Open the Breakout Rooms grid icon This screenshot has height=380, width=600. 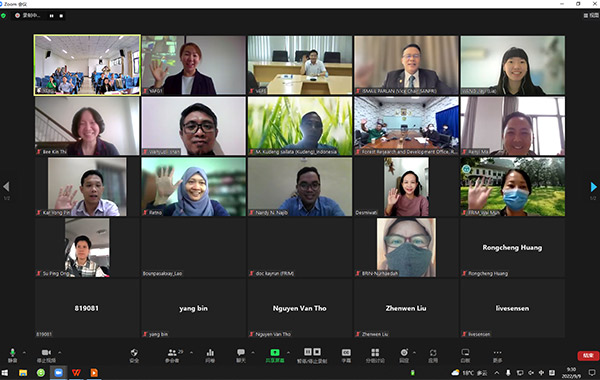[x=375, y=355]
